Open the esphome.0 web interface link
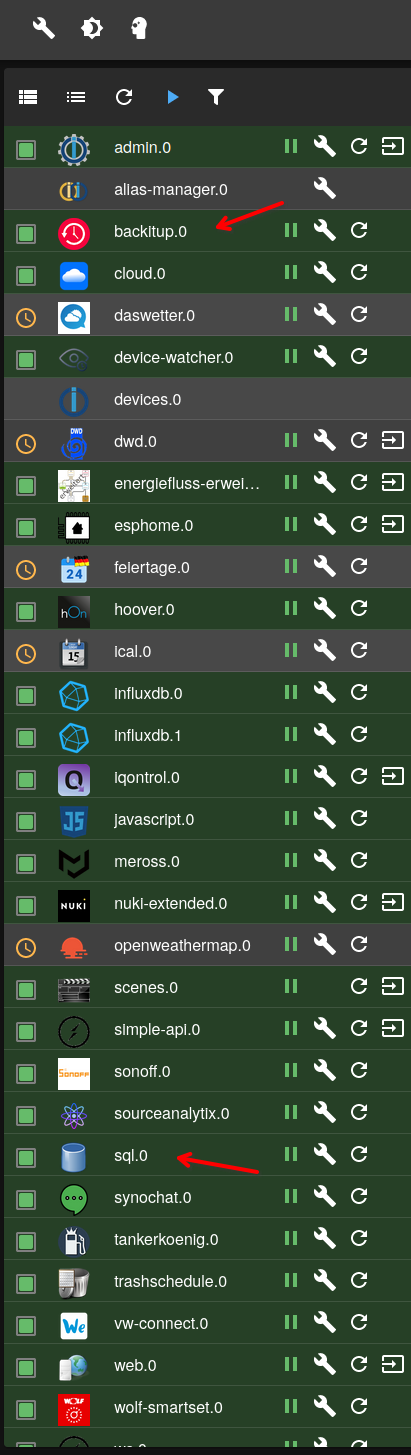 (x=393, y=525)
